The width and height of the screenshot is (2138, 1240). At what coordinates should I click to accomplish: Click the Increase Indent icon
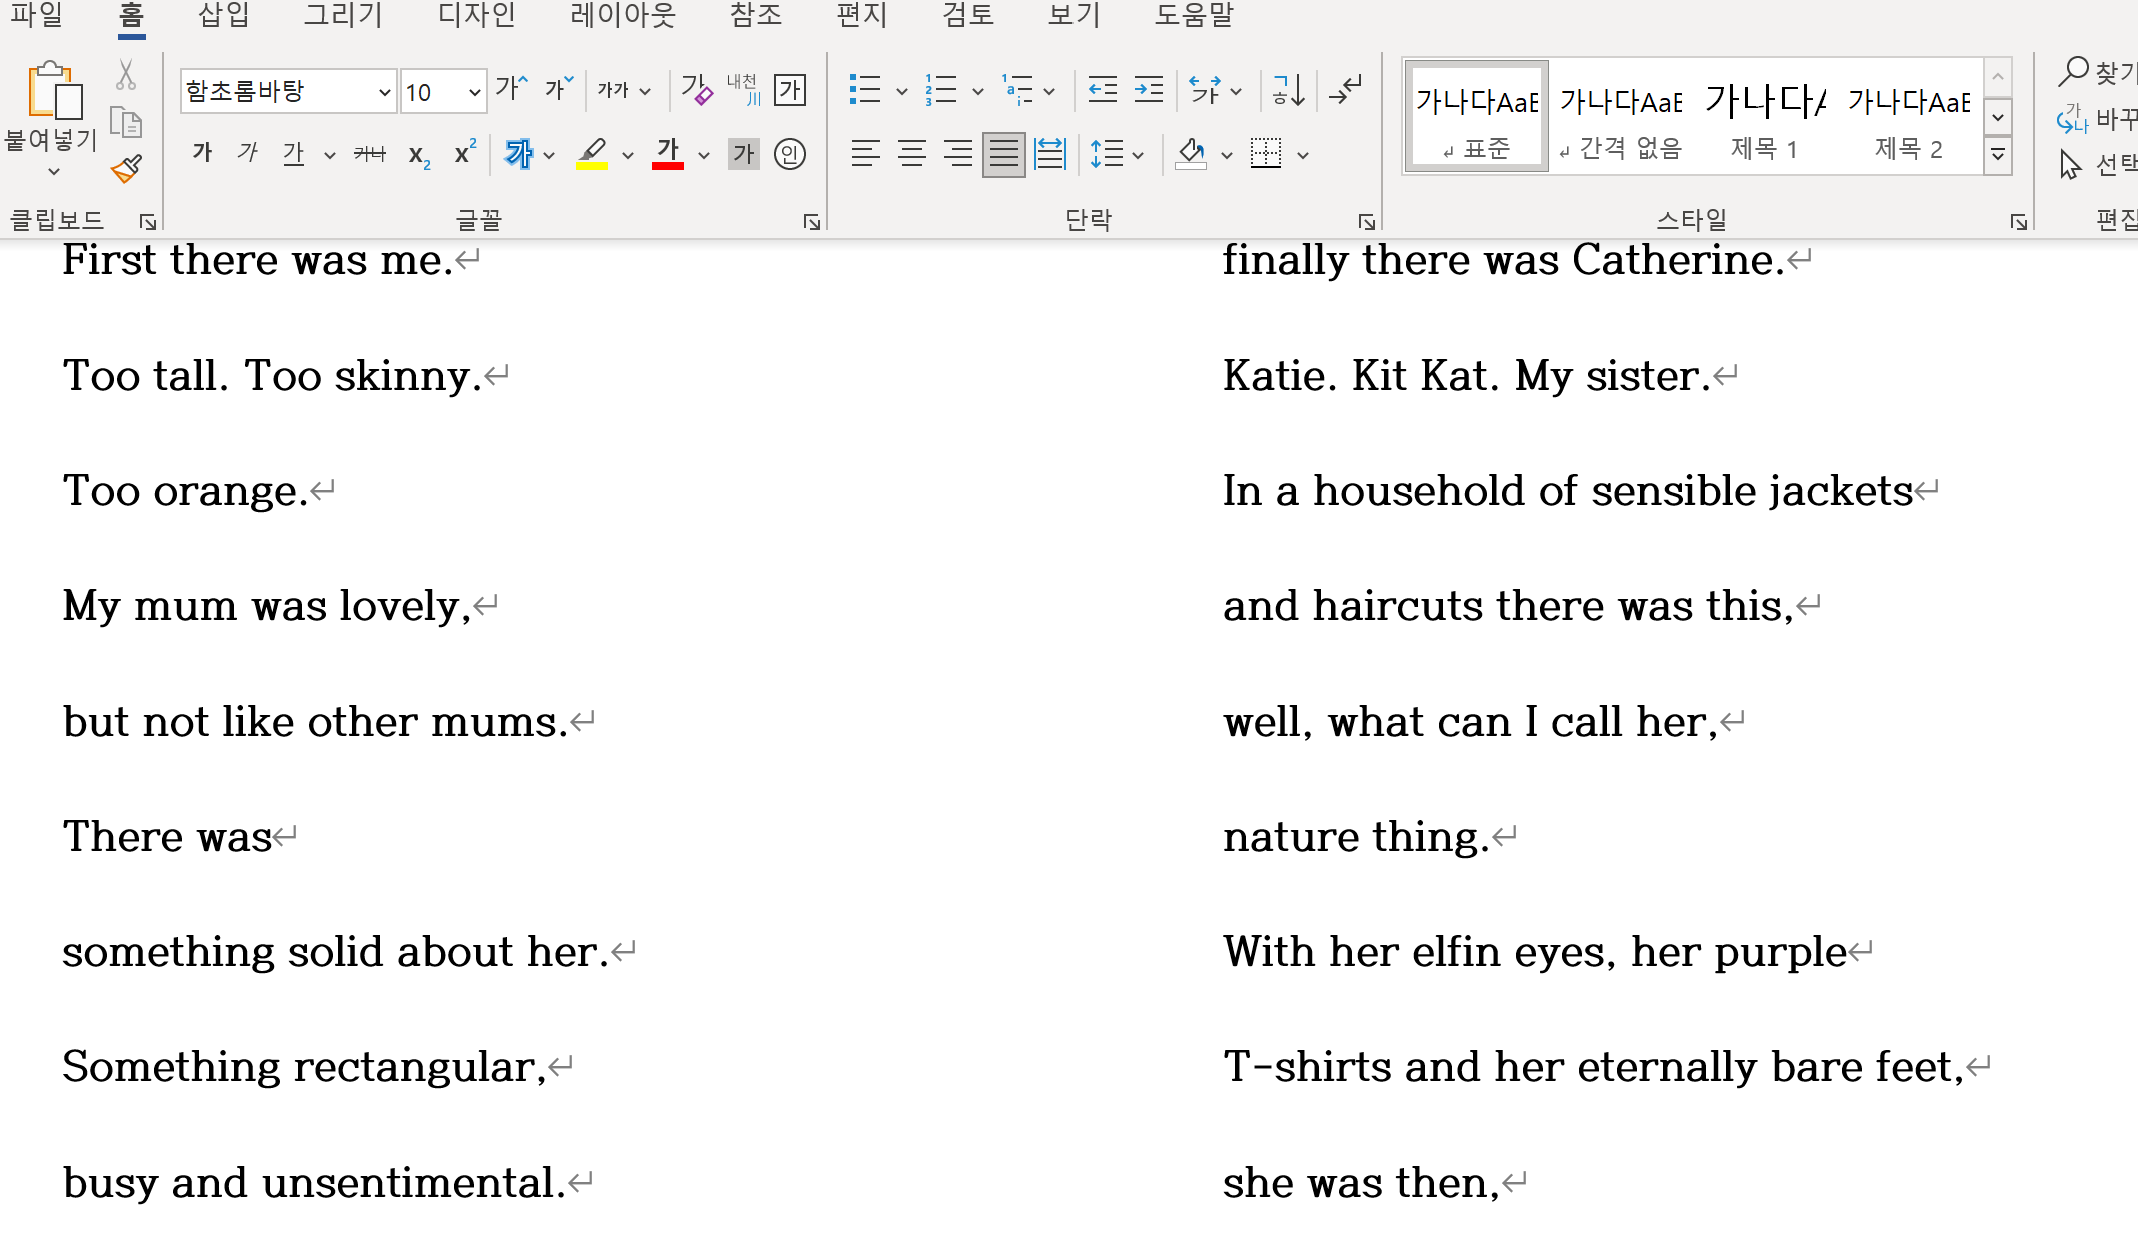pos(1149,90)
